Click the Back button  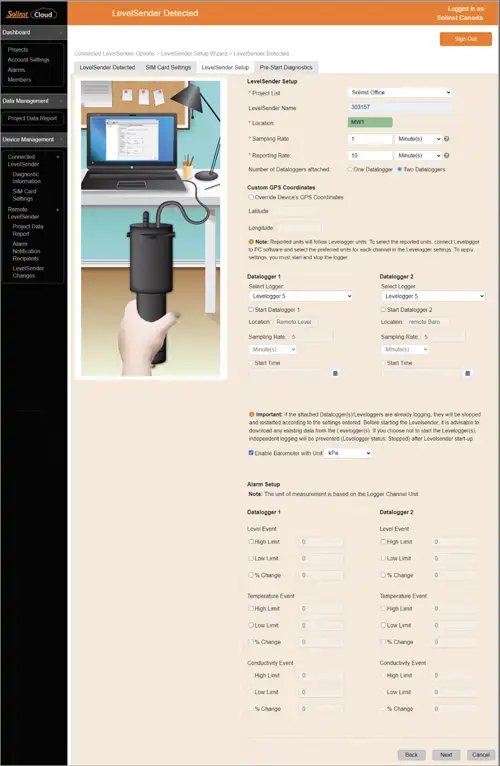coord(412,755)
